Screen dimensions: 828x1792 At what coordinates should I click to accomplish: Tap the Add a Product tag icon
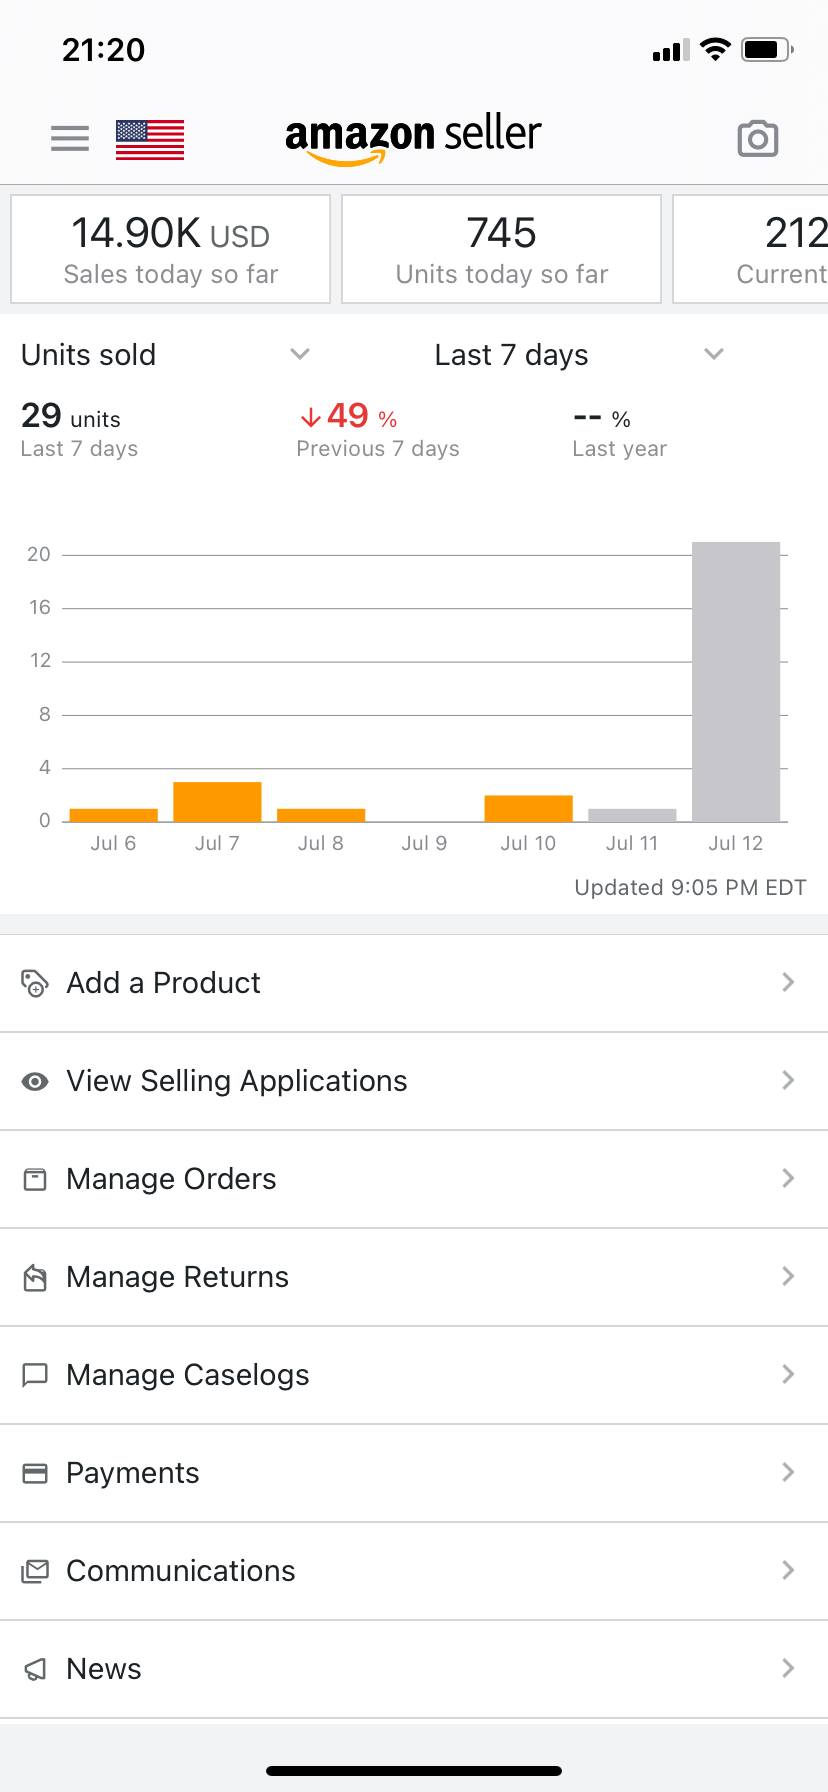(35, 983)
